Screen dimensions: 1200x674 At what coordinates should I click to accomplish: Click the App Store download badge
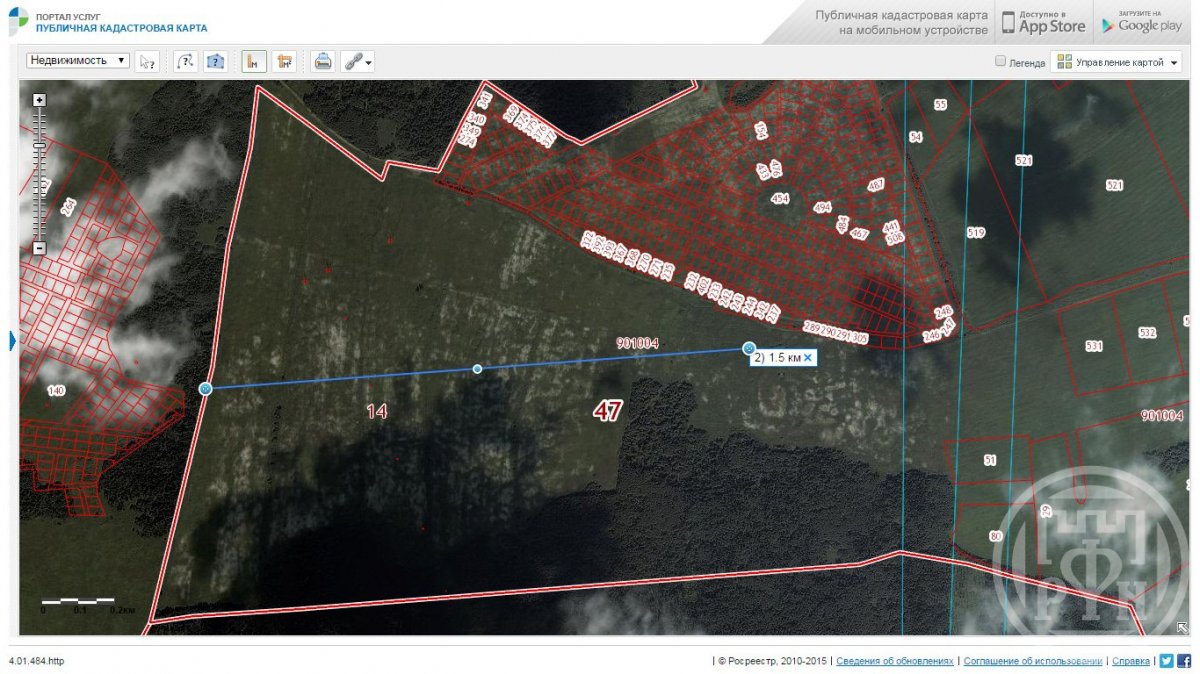pos(1043,21)
